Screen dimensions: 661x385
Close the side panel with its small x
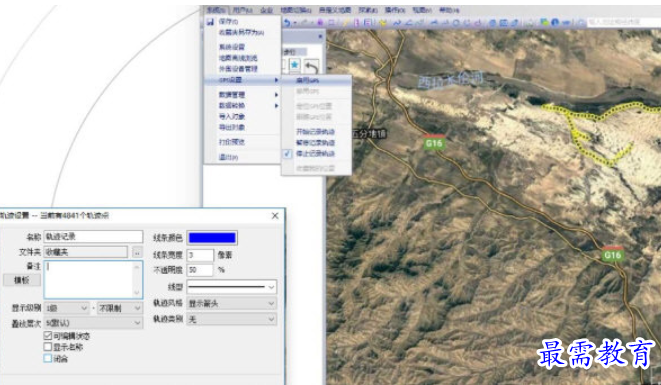pyautogui.click(x=320, y=37)
